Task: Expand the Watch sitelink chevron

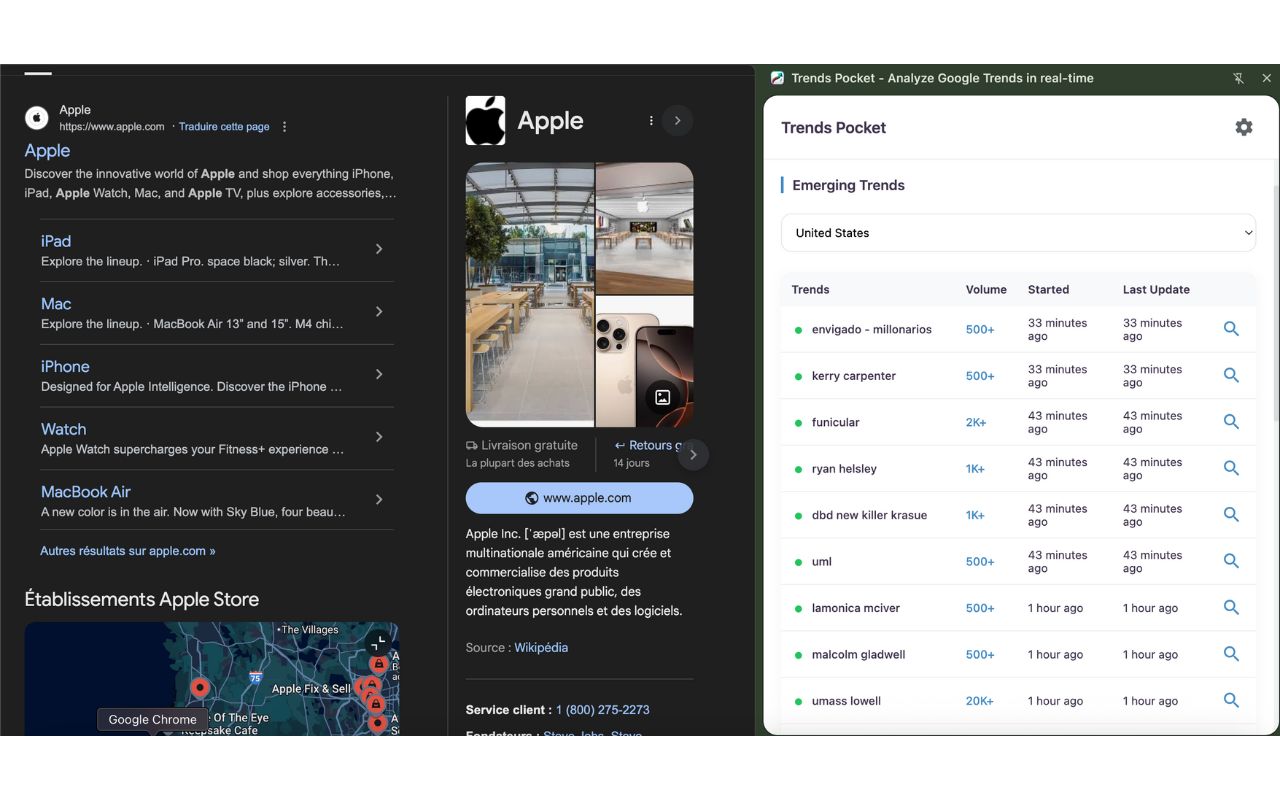Action: pyautogui.click(x=379, y=437)
